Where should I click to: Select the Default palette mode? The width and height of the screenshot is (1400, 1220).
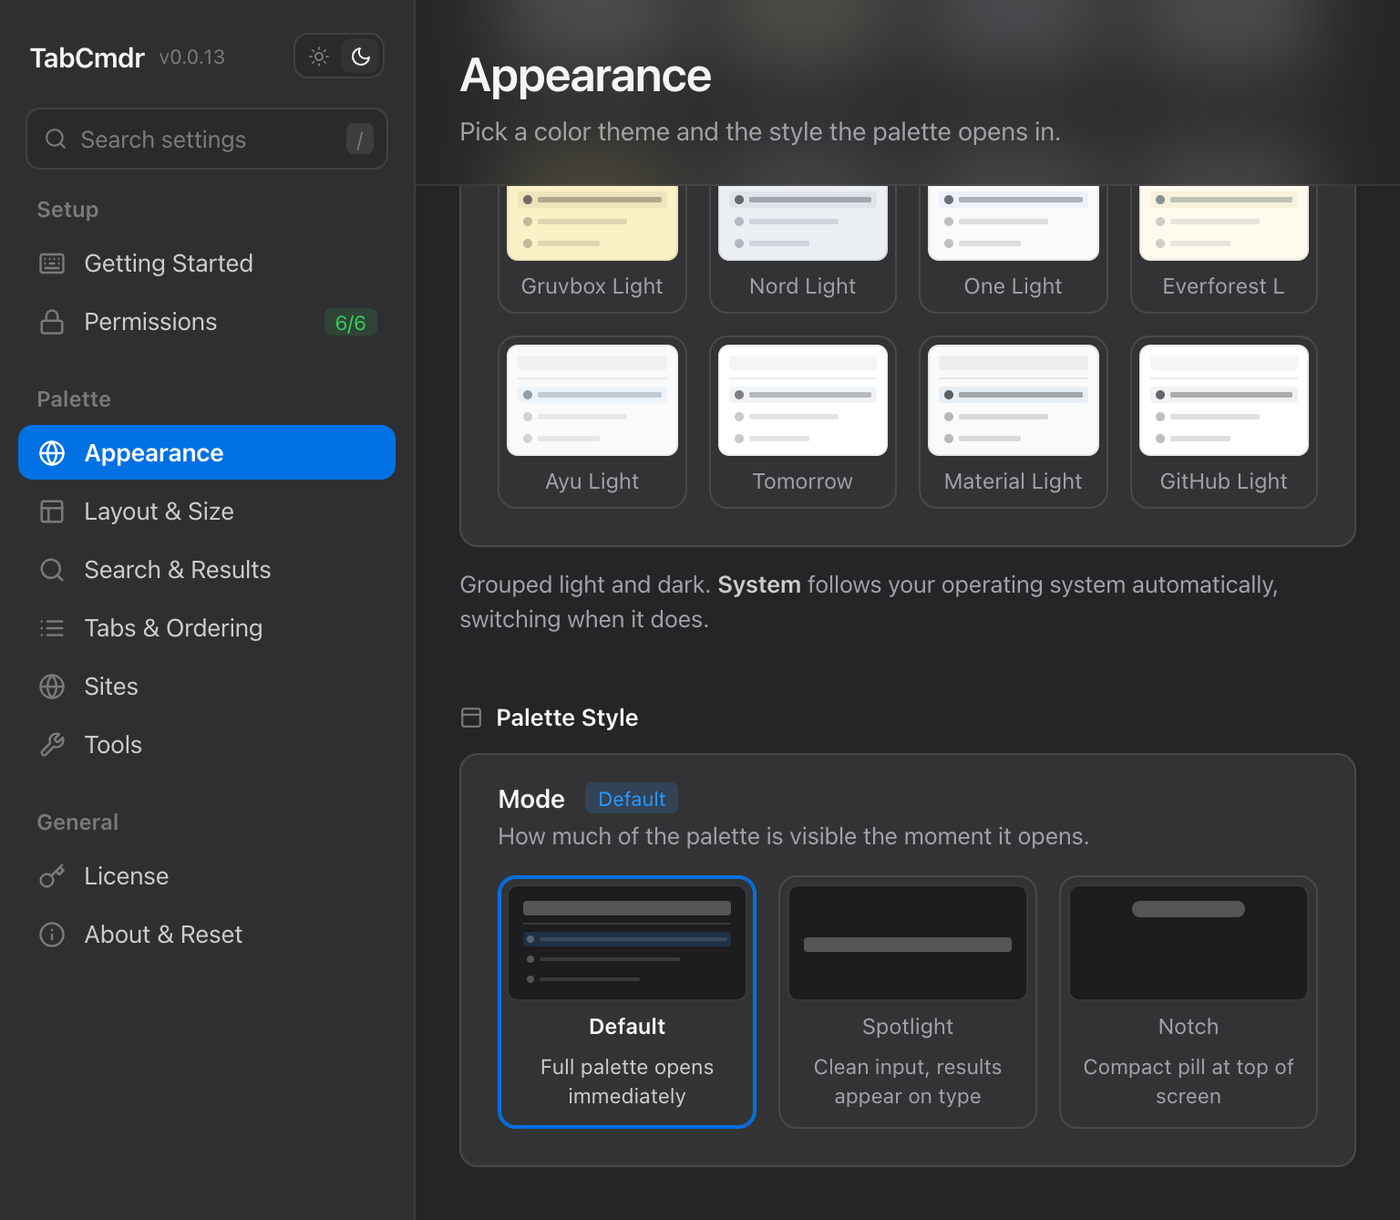tap(627, 1002)
